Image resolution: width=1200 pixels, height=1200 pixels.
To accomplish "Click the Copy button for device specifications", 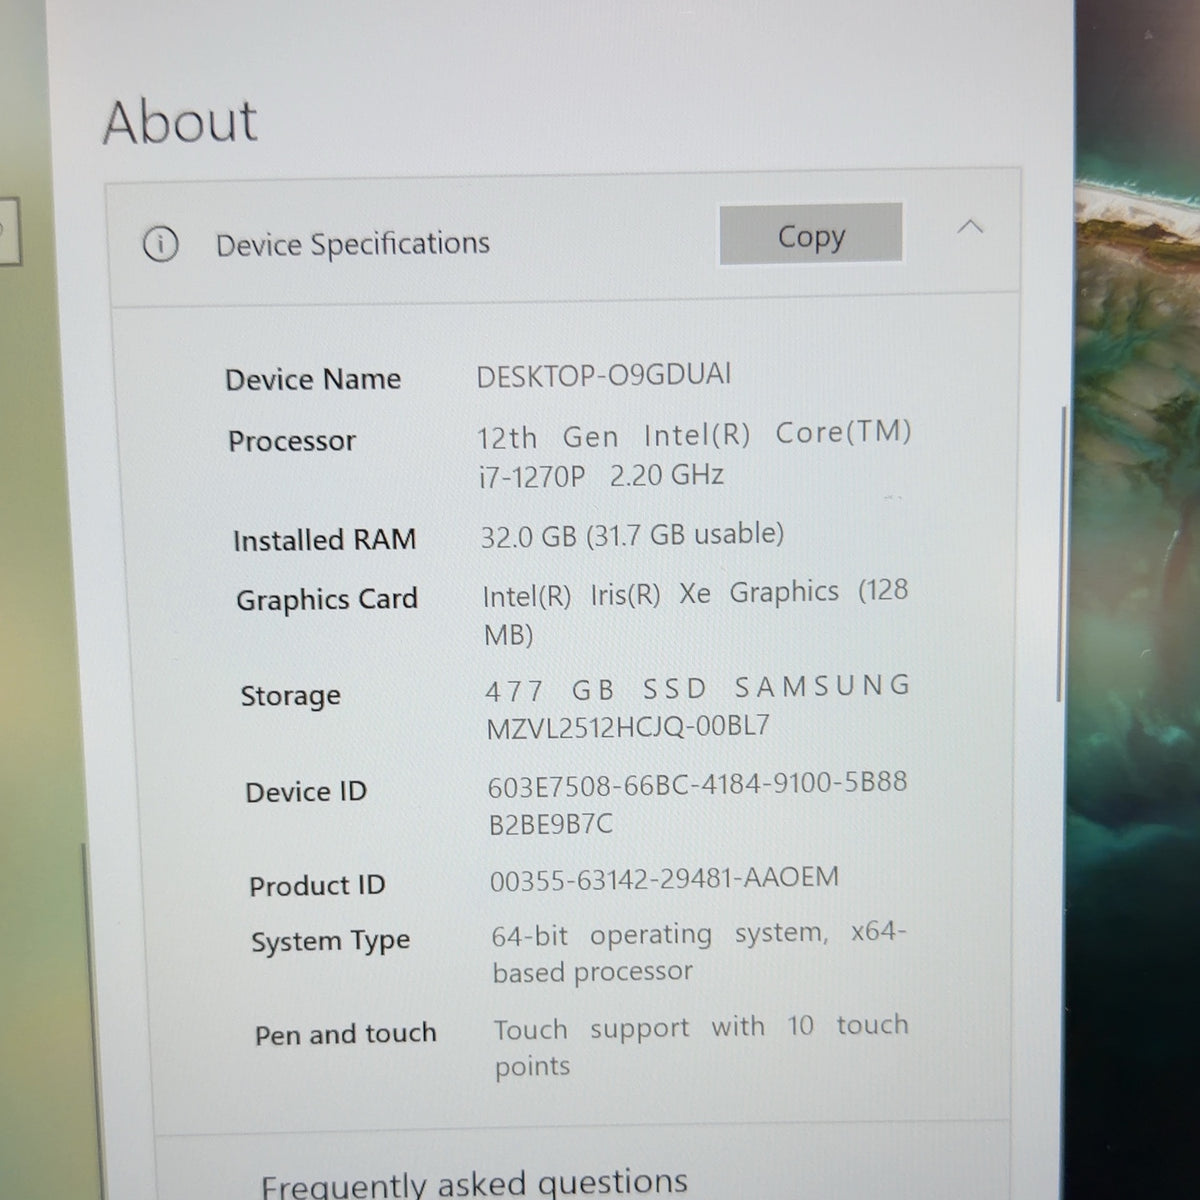I will (x=811, y=235).
